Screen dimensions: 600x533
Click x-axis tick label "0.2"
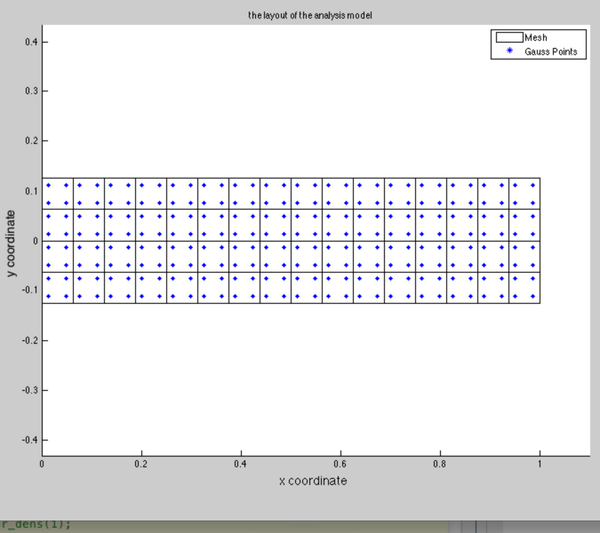click(141, 464)
